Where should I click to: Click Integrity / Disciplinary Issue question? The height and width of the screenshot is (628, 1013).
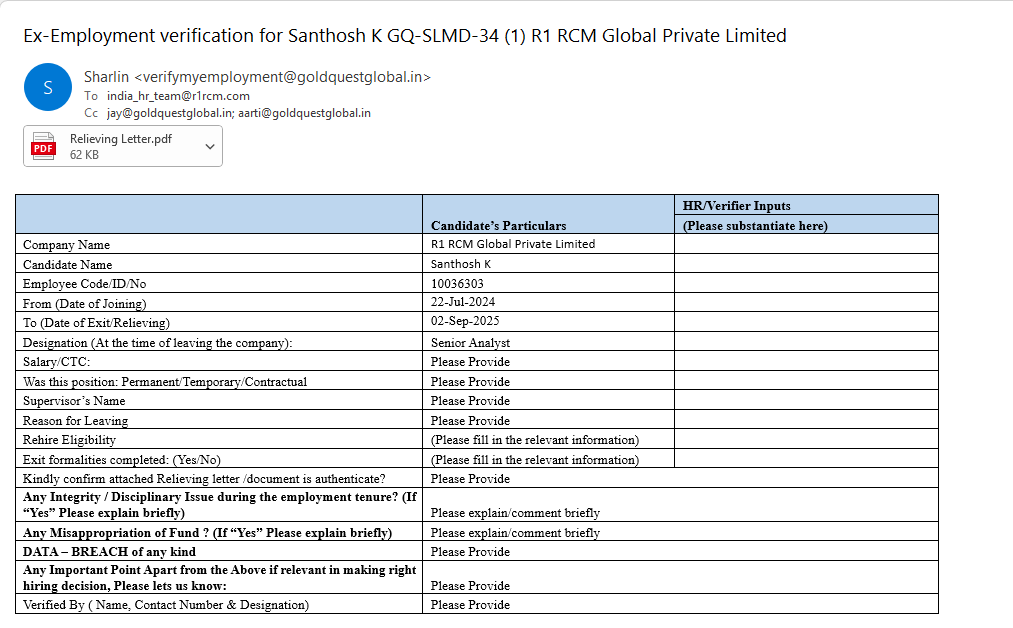click(220, 505)
